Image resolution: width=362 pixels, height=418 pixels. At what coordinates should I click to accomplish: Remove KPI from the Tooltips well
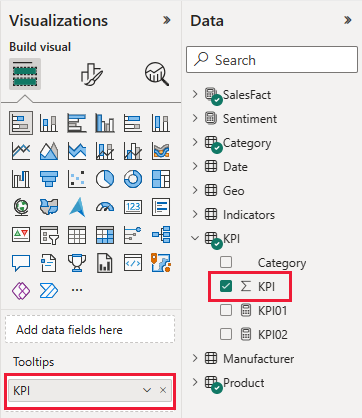click(163, 390)
